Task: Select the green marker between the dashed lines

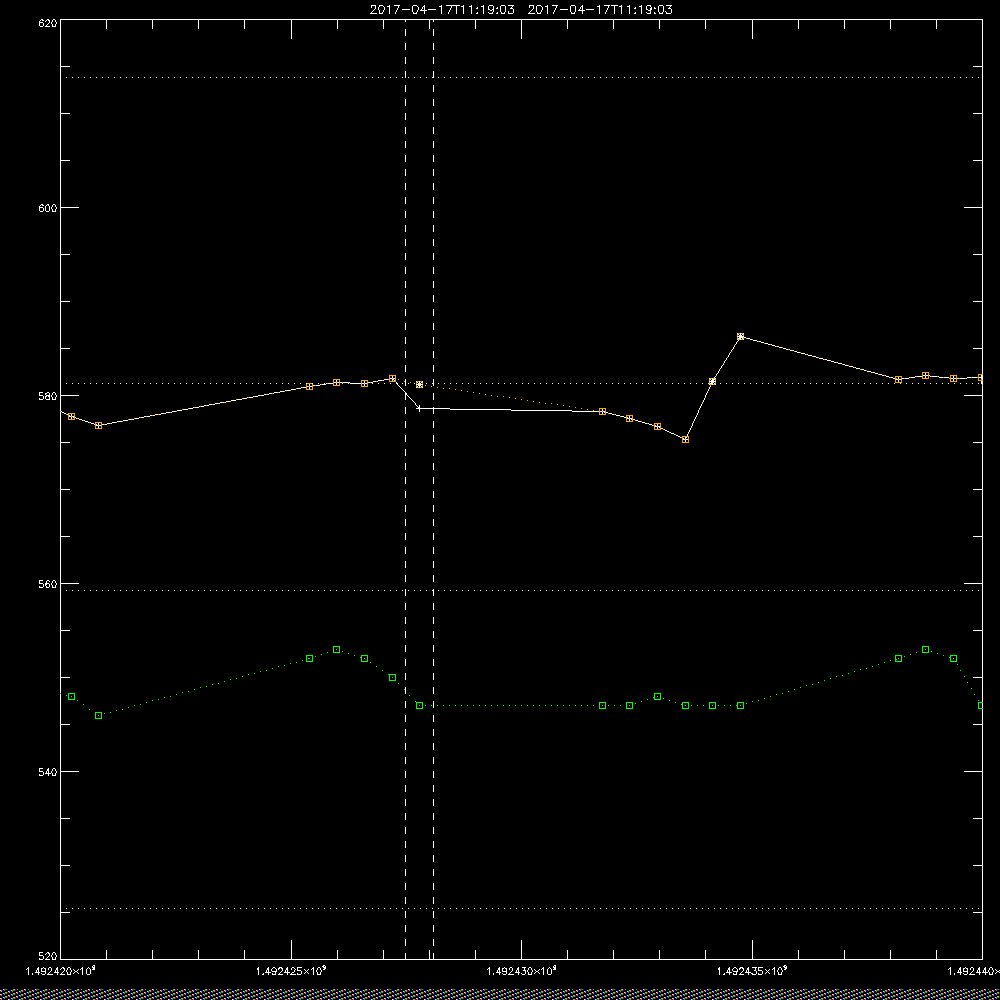Action: coord(419,705)
